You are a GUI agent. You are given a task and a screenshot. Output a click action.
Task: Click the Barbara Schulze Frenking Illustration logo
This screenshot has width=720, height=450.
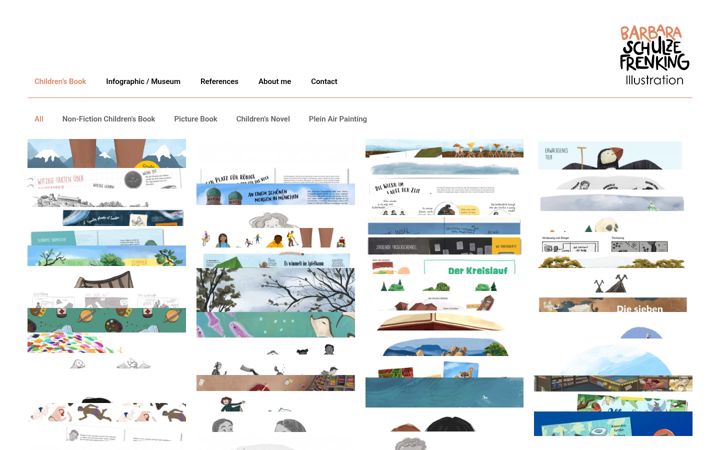654,55
